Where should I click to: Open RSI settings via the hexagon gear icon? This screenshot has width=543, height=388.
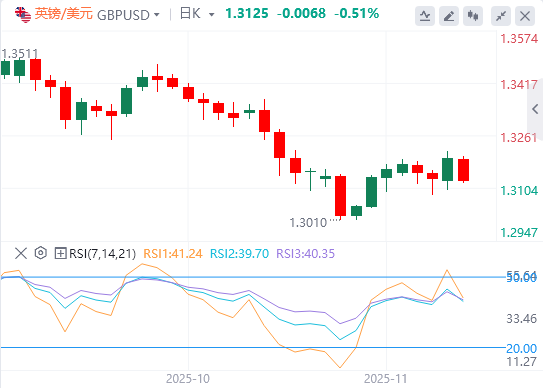pyautogui.click(x=41, y=253)
